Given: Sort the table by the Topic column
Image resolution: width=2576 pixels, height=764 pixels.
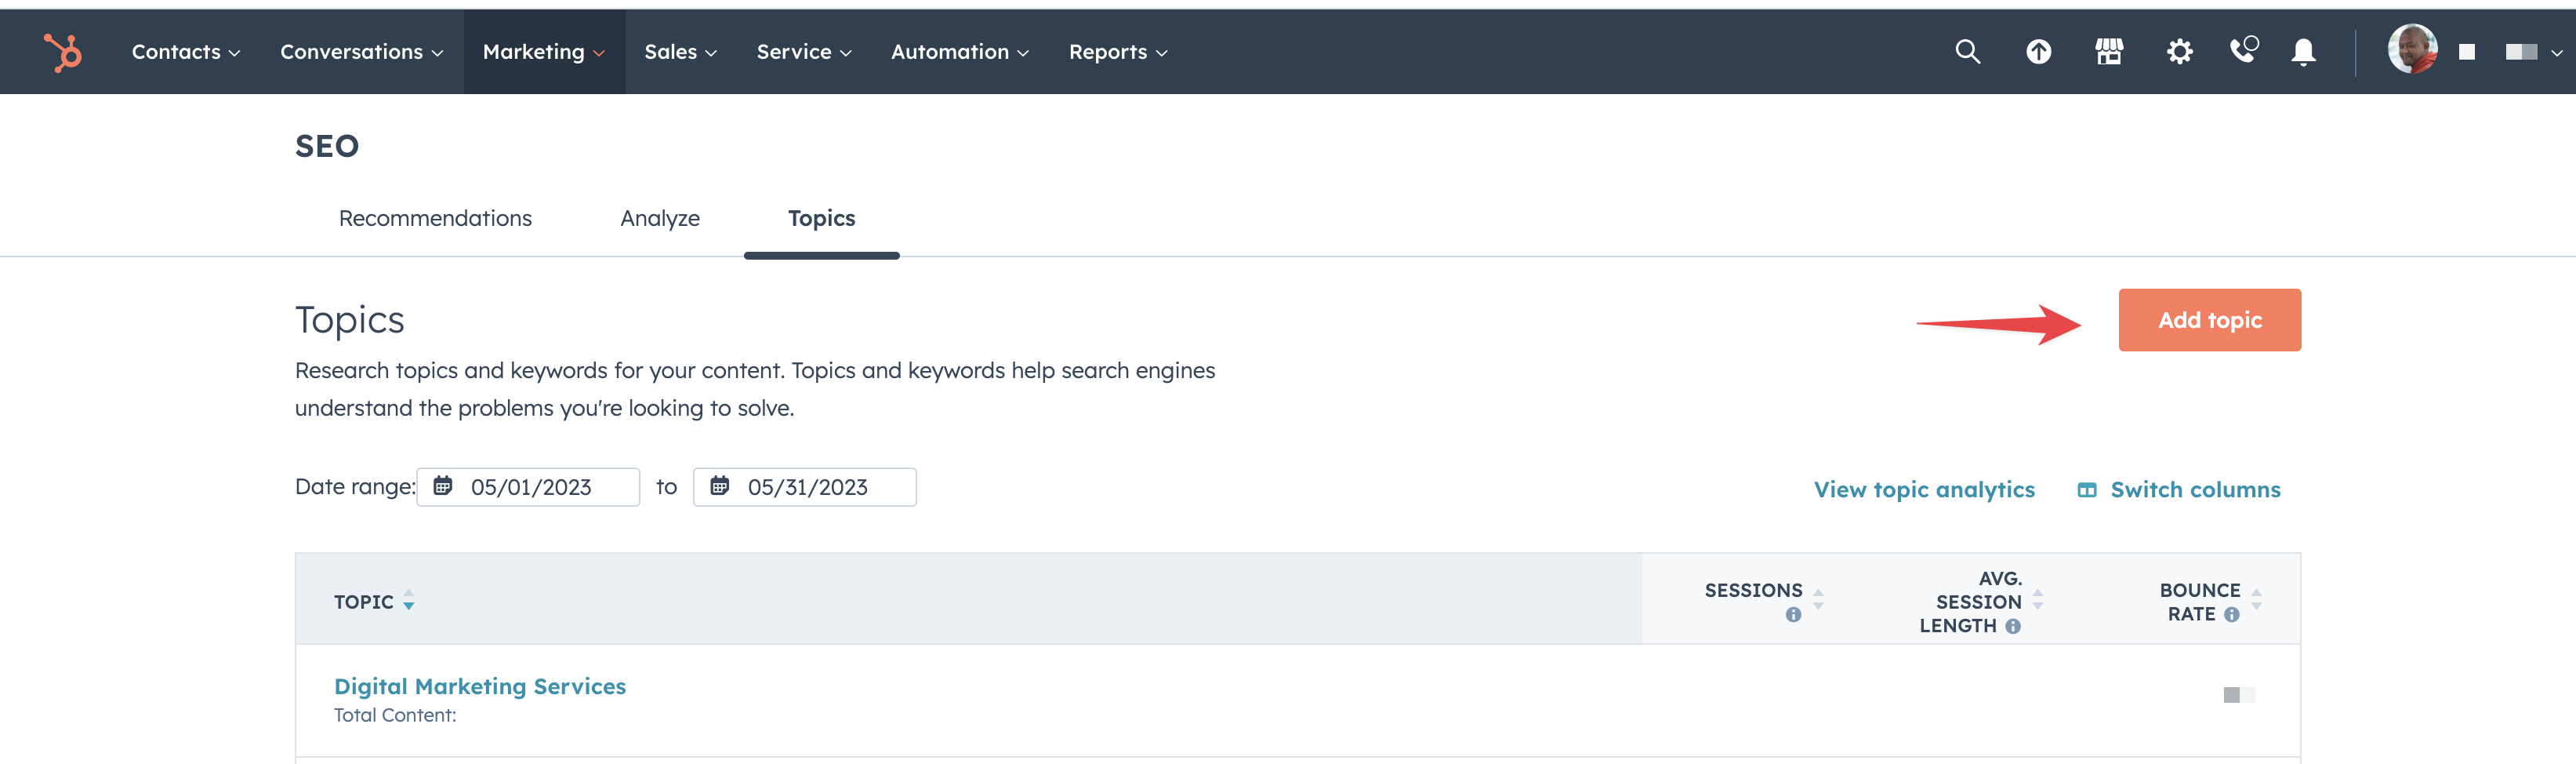Looking at the screenshot, I should point(409,601).
